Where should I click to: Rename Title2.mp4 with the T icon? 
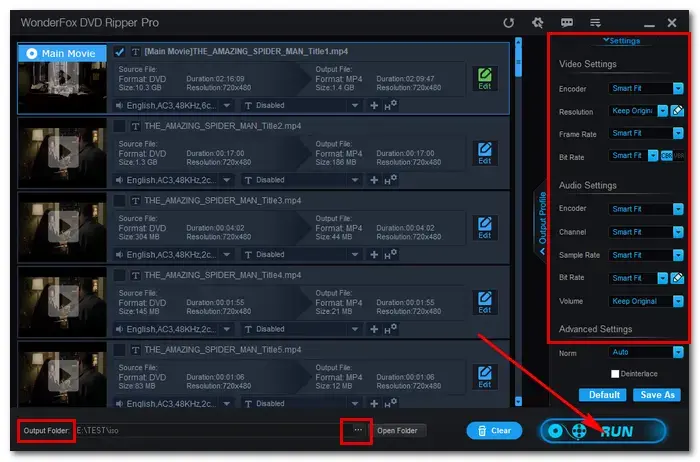(135, 126)
